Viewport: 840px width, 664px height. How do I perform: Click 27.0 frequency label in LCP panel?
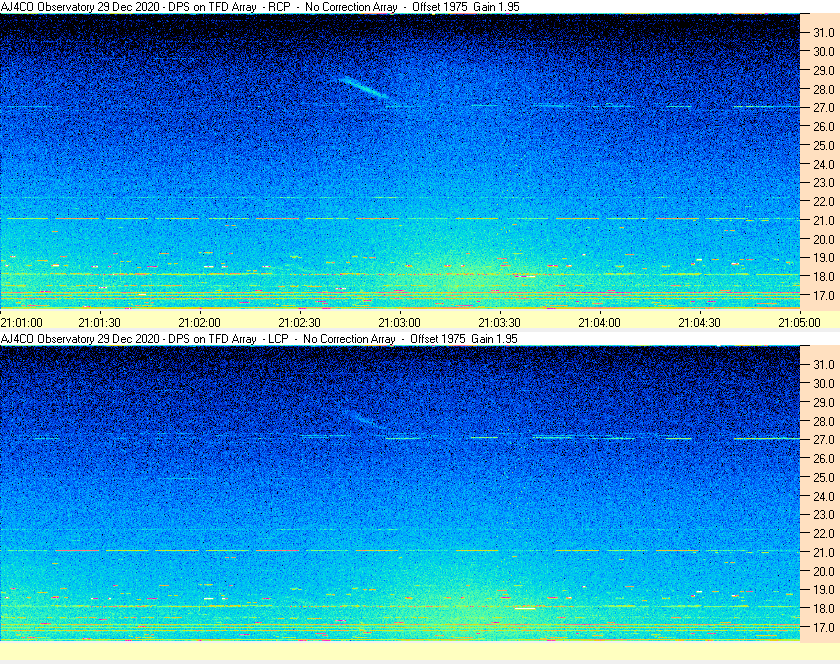coord(824,439)
